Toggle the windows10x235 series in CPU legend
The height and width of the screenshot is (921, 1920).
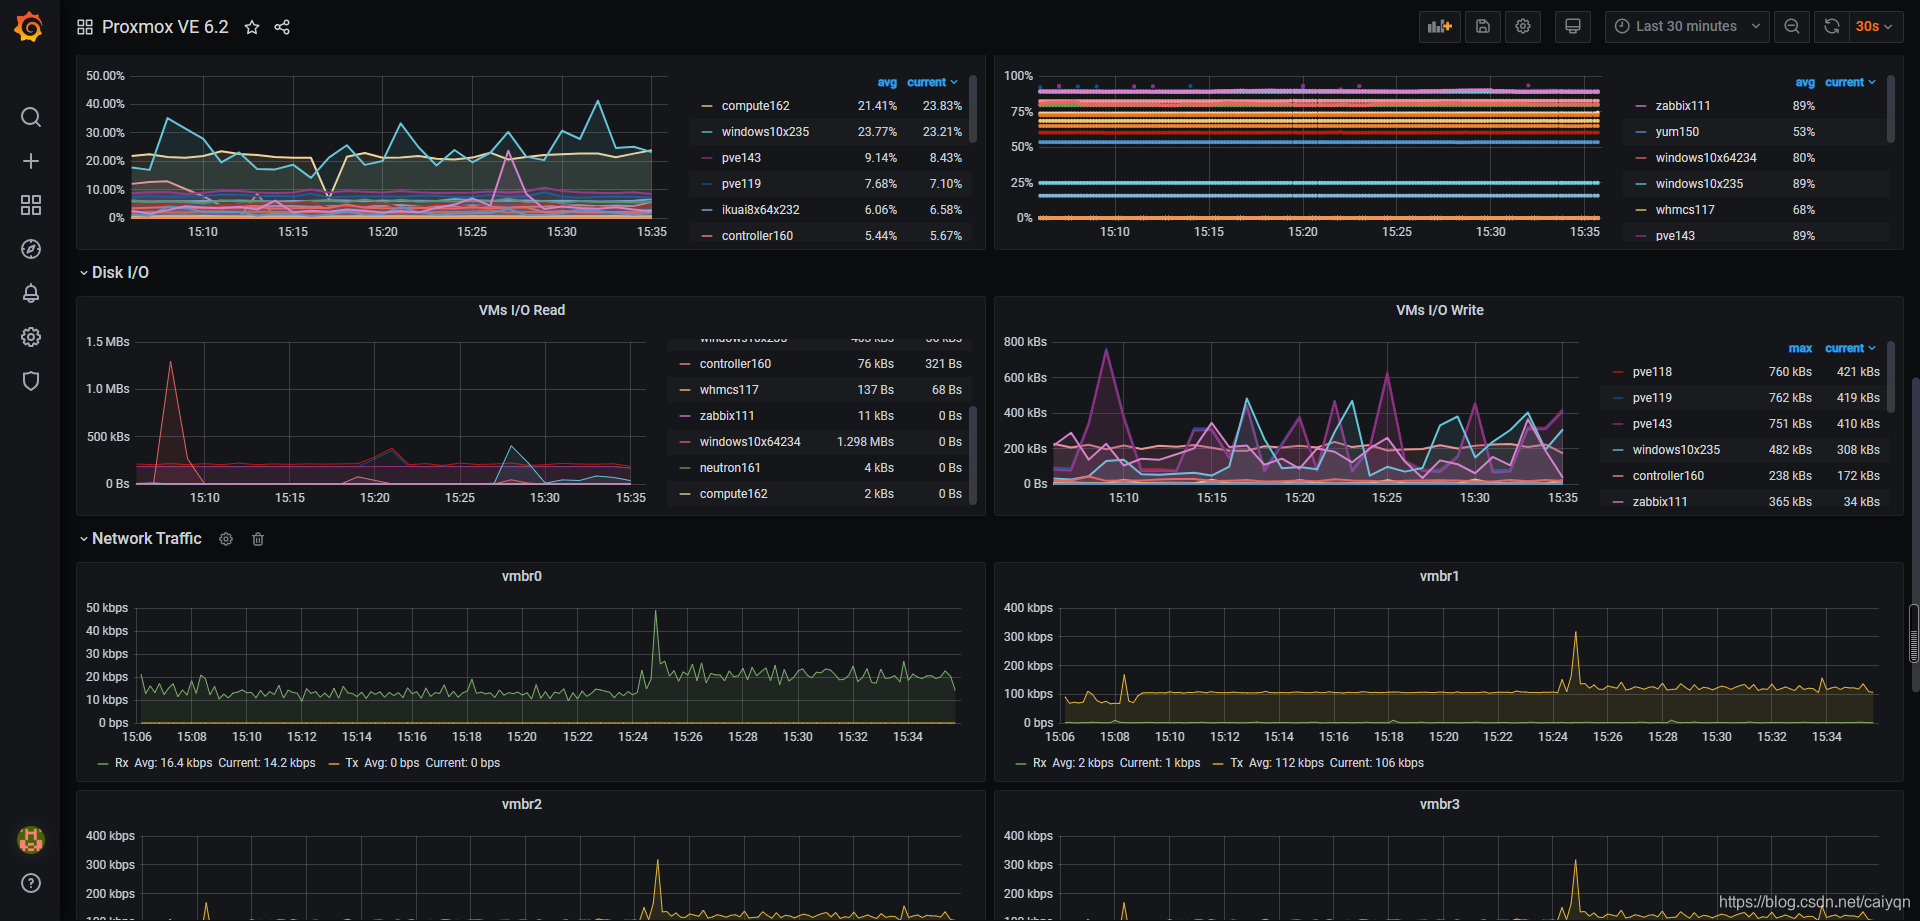765,131
